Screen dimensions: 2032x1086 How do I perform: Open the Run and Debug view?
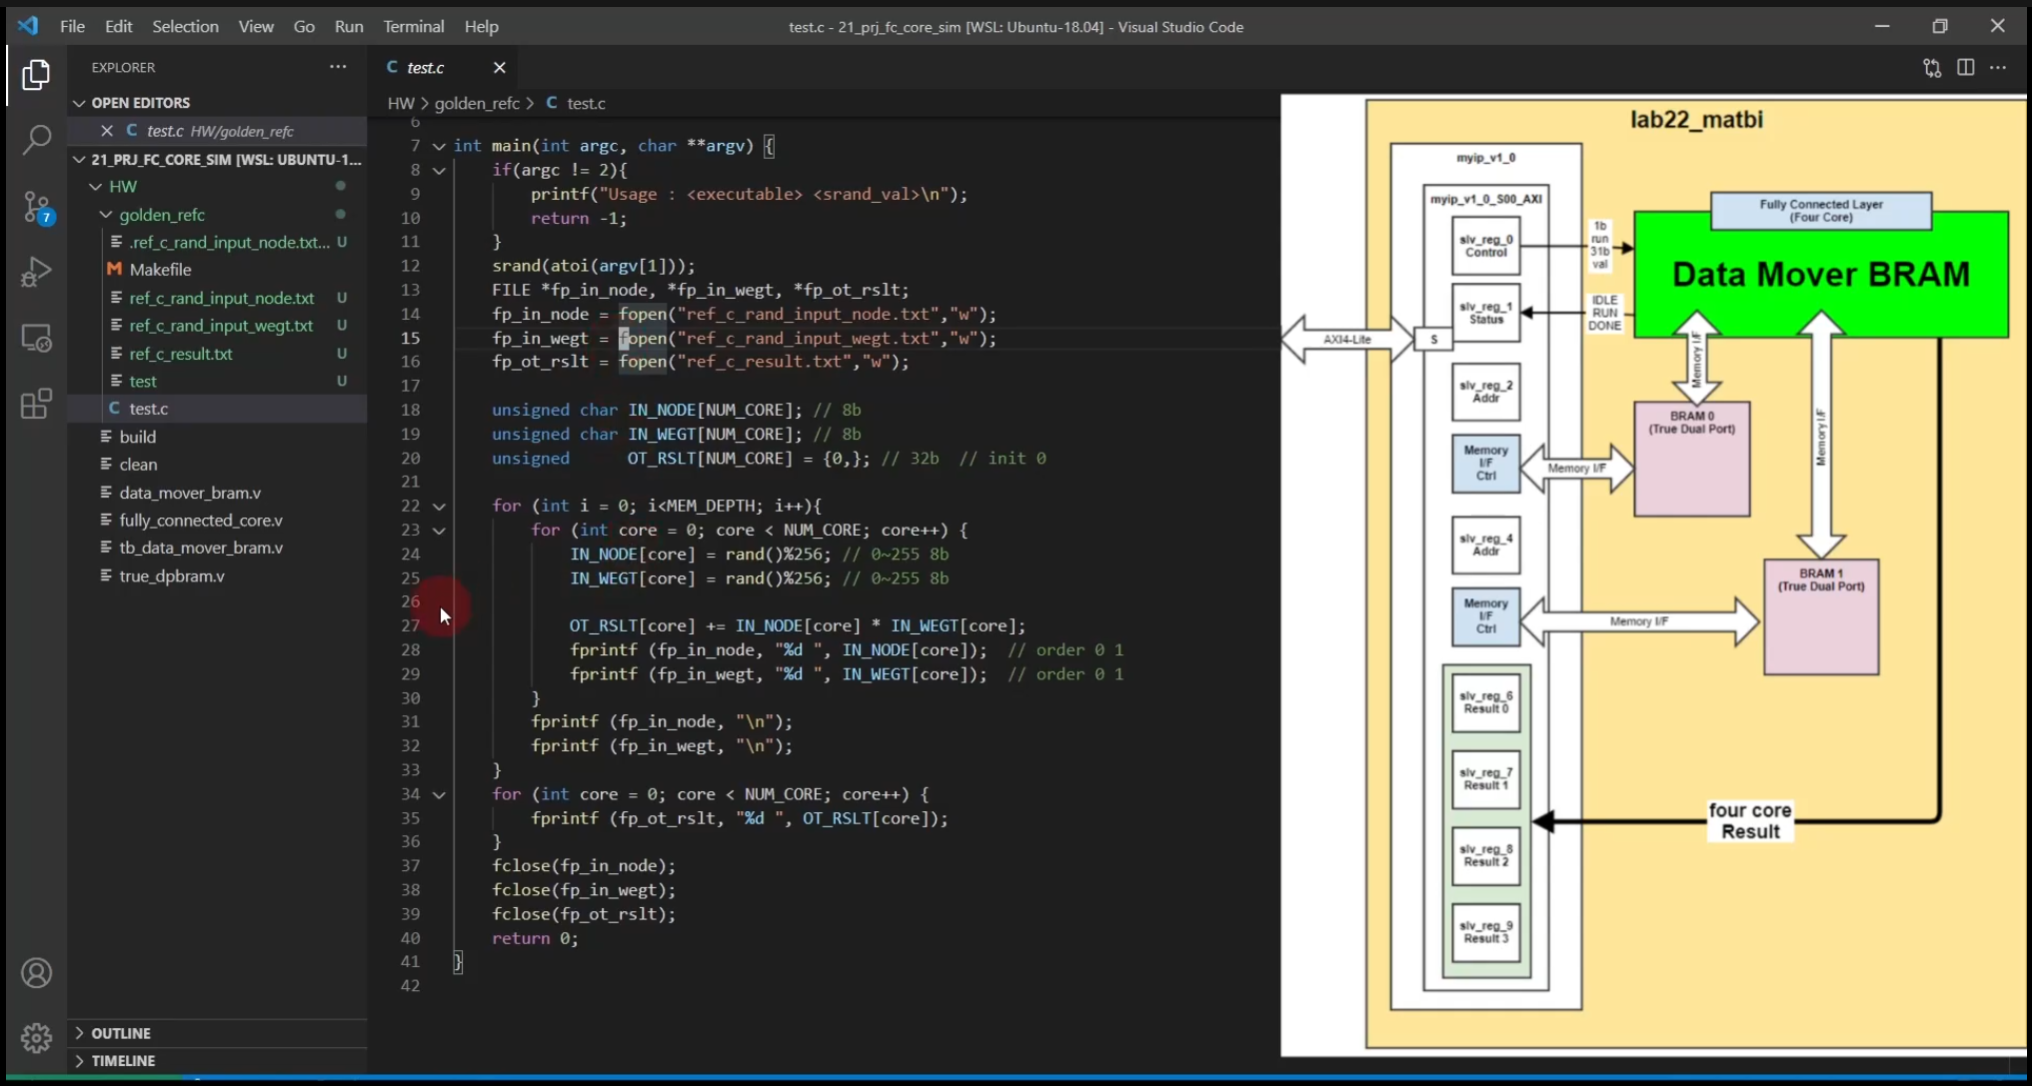37,272
